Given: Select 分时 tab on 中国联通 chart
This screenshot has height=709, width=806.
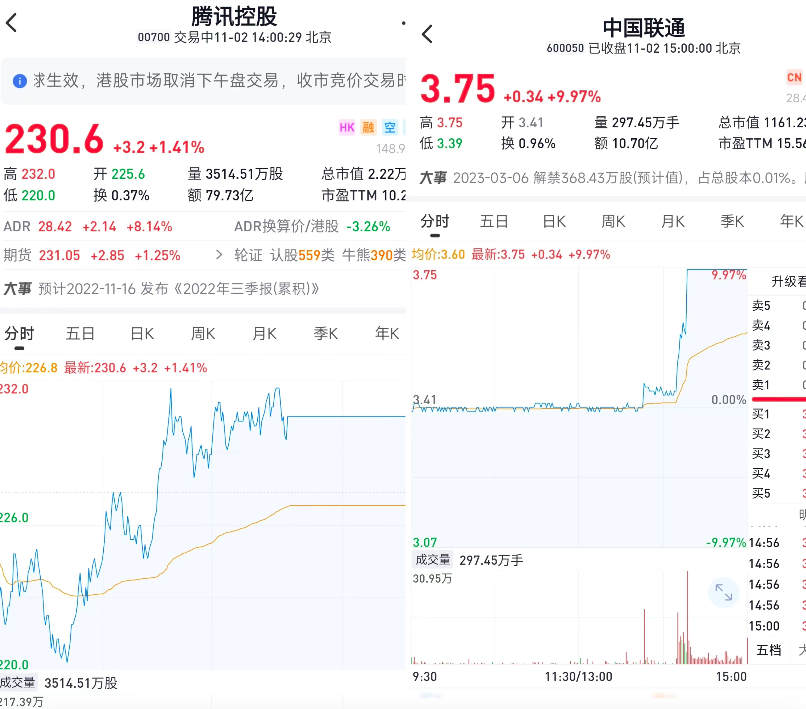Looking at the screenshot, I should [435, 221].
